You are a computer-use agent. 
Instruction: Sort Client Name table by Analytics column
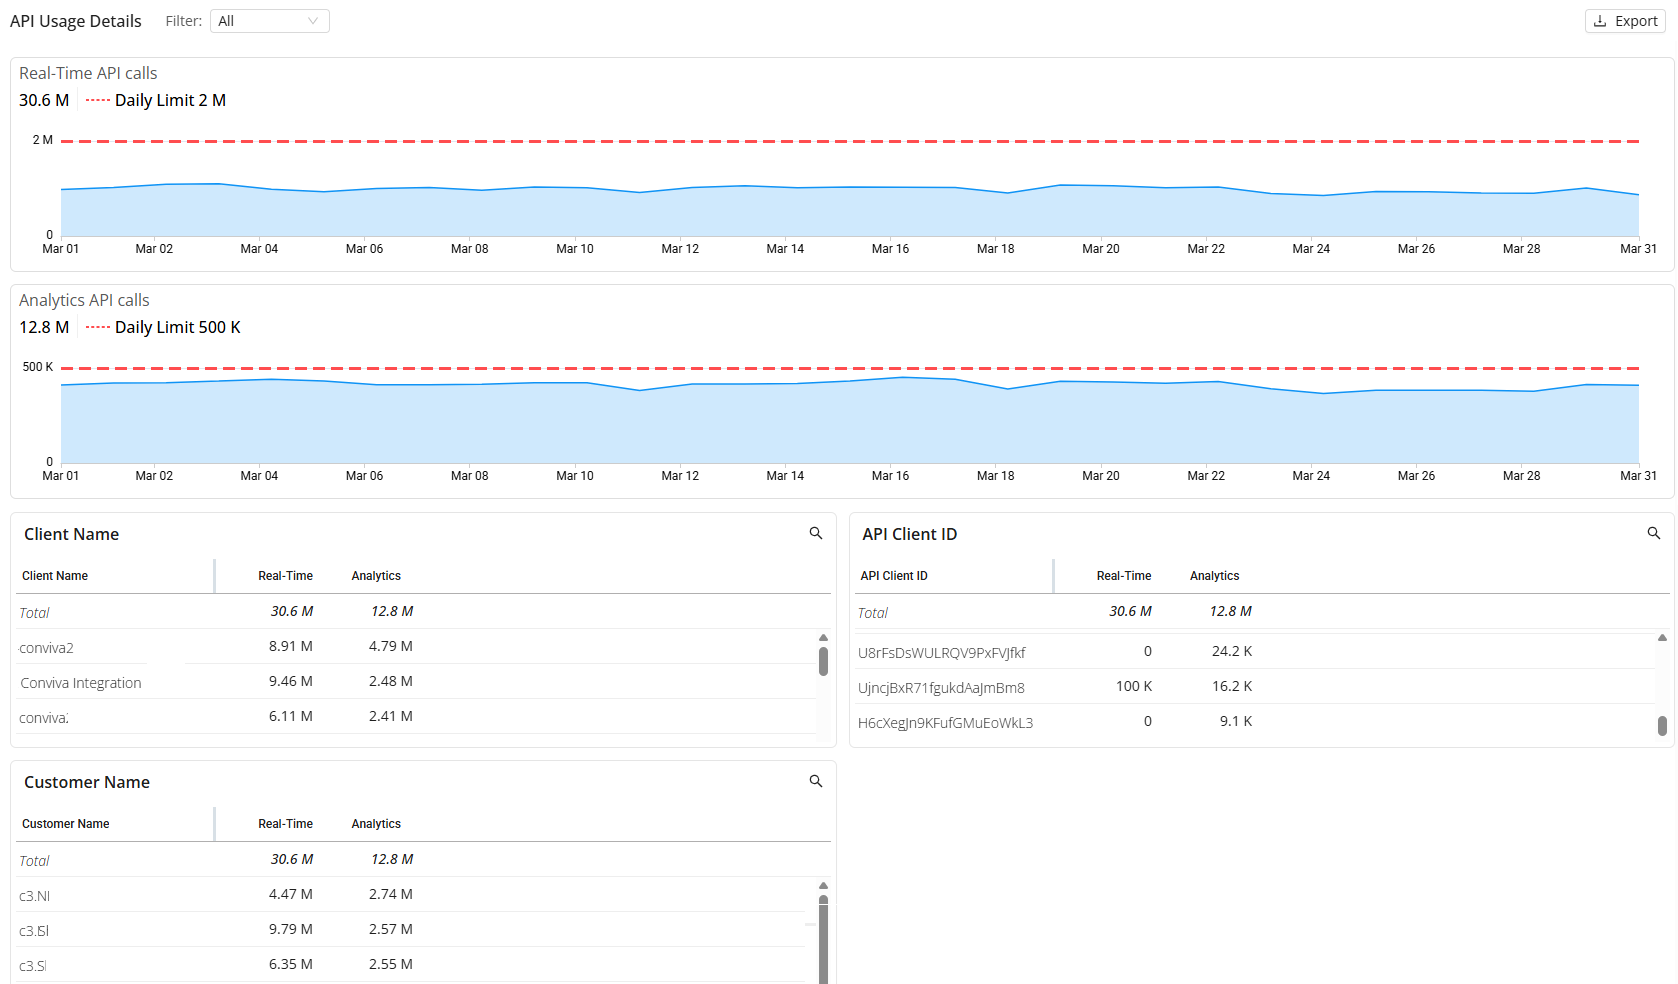pos(376,576)
